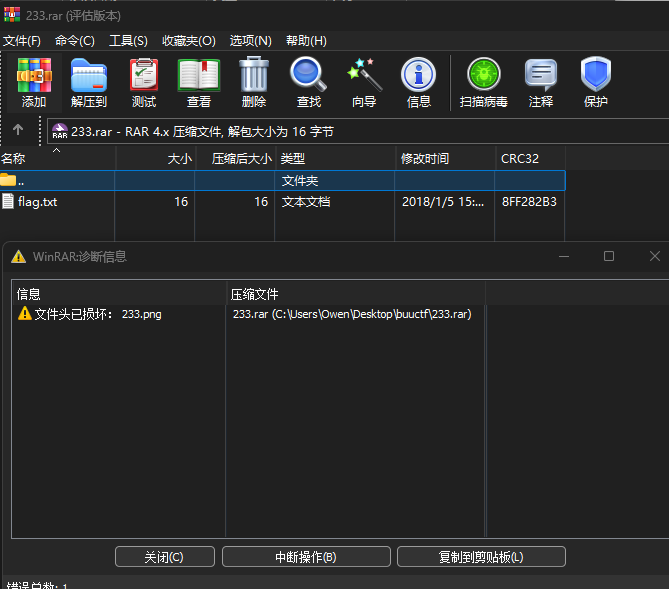Screen dimensions: 669x589
Task: Sort by Modified (修改时间) column header
Action: click(x=446, y=158)
